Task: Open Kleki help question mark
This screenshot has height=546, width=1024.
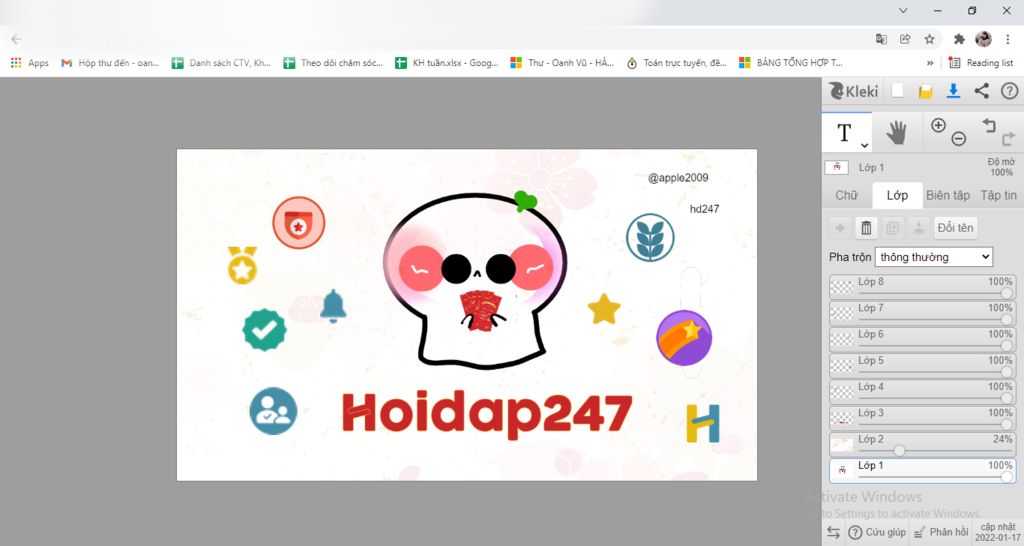Action: (x=1010, y=91)
